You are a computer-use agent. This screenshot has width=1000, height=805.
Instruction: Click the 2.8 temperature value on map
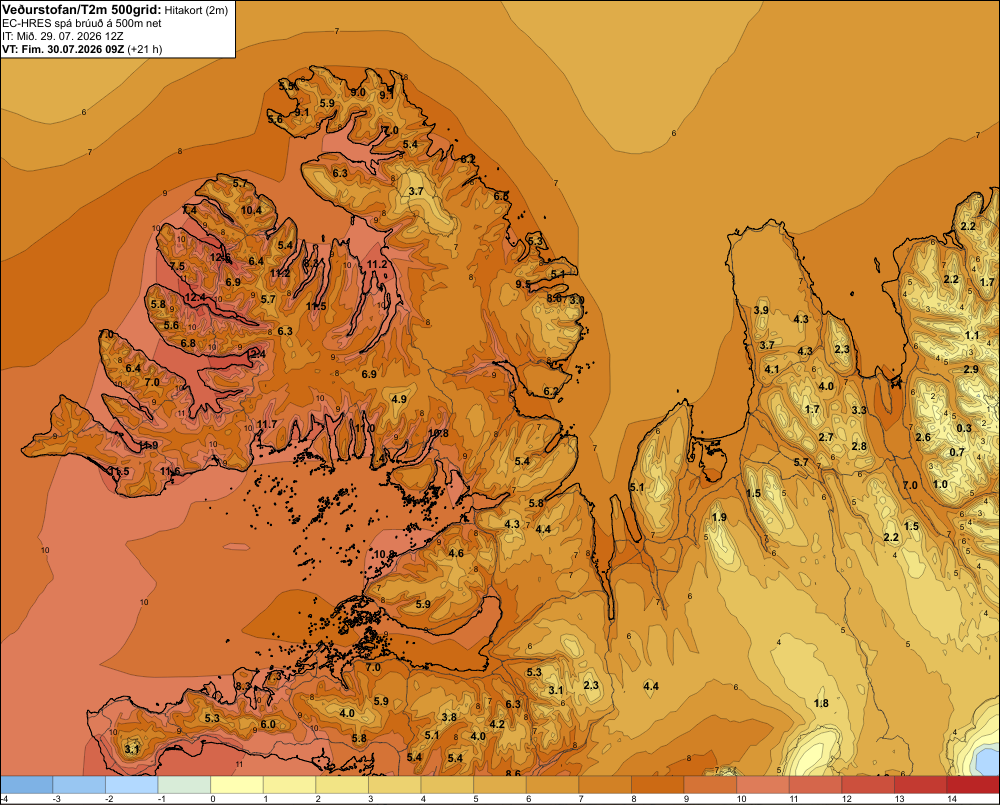[859, 446]
